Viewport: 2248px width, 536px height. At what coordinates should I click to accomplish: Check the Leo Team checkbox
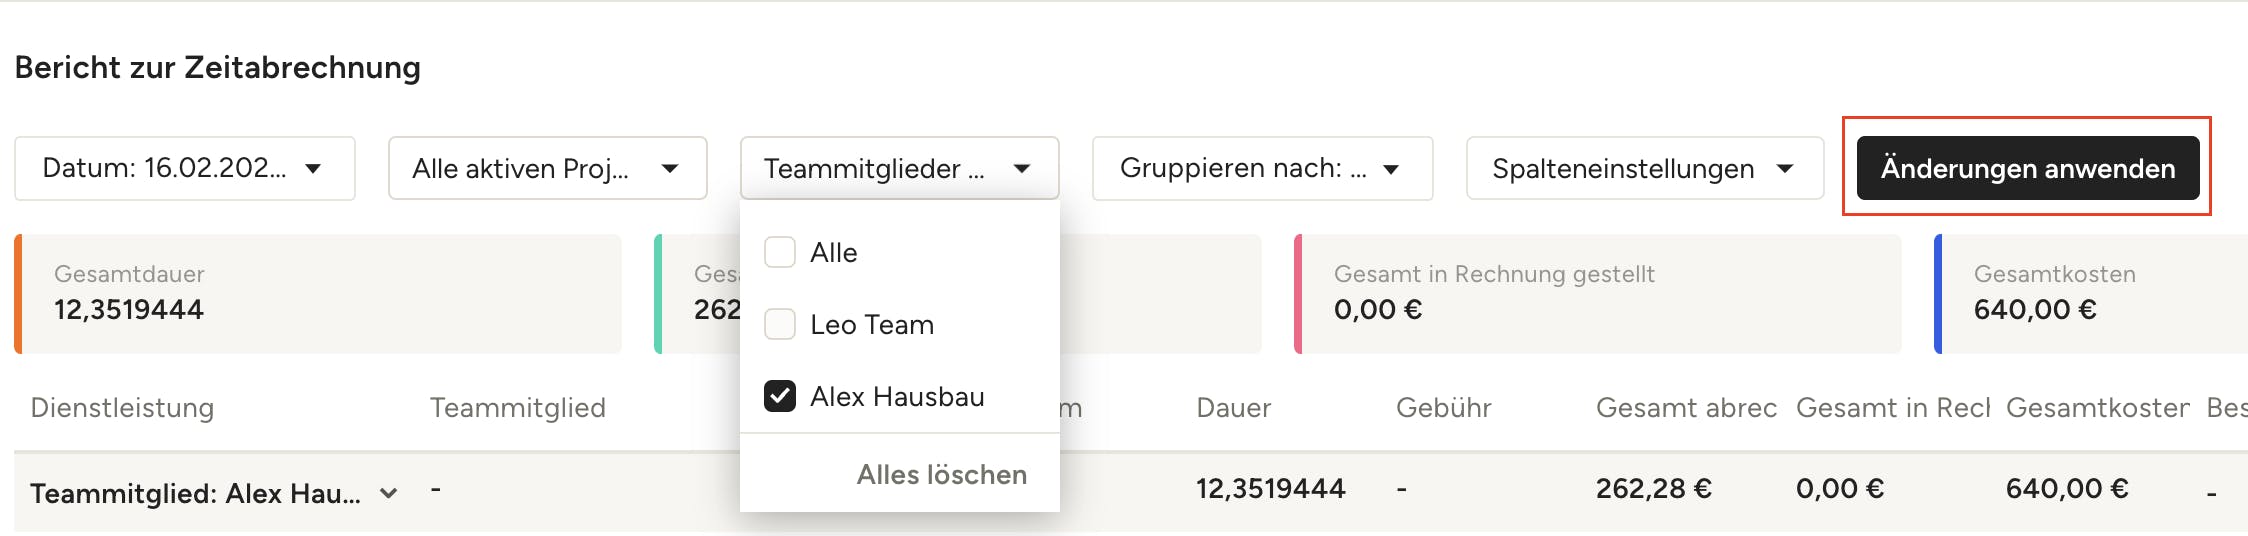[780, 324]
